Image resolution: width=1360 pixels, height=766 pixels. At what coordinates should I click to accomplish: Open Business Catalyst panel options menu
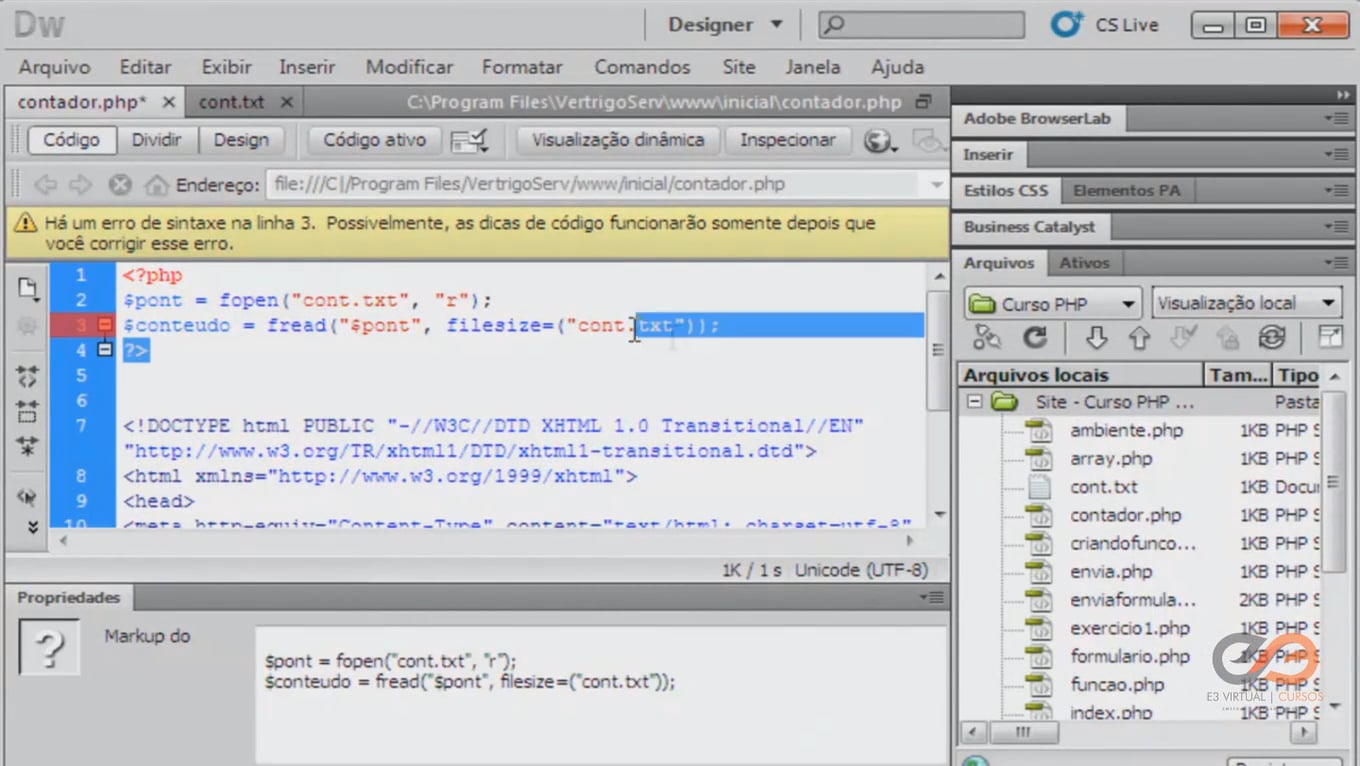point(1335,227)
